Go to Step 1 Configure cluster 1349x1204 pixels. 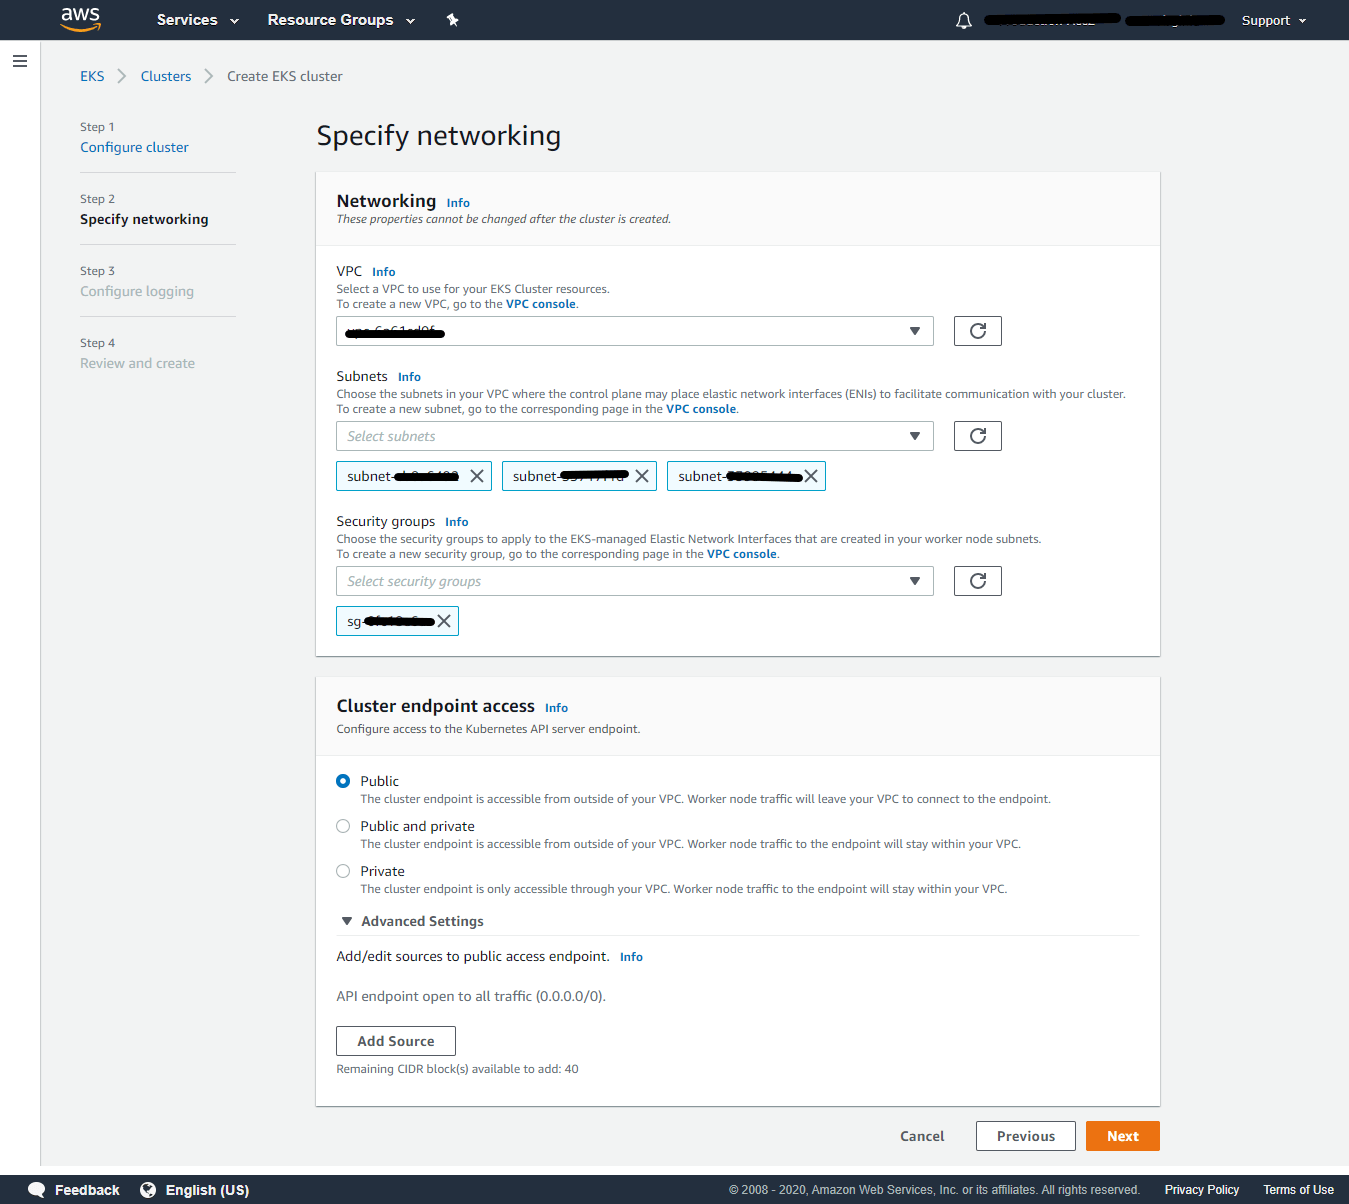click(x=134, y=147)
